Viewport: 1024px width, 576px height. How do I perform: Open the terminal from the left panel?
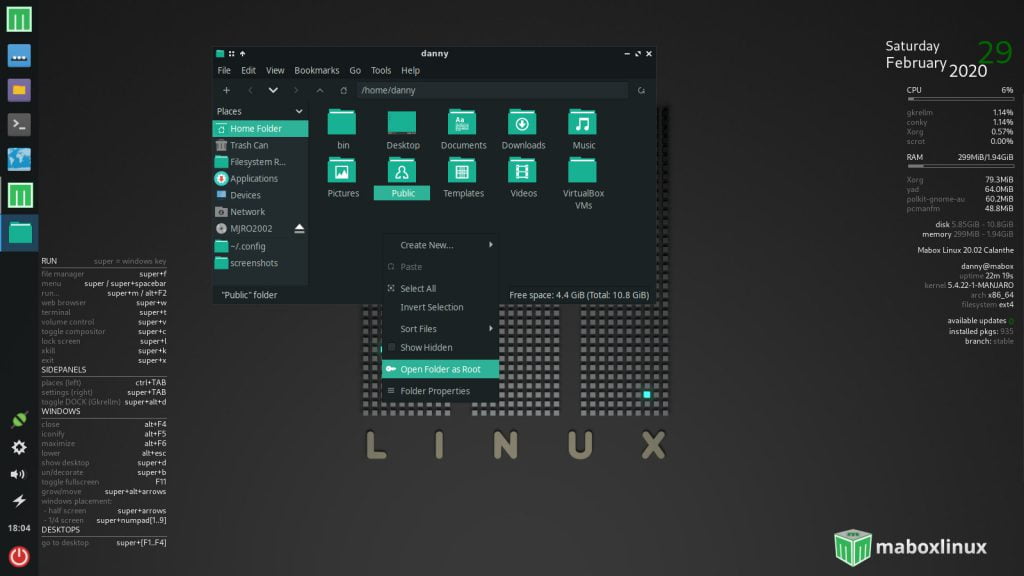click(19, 125)
